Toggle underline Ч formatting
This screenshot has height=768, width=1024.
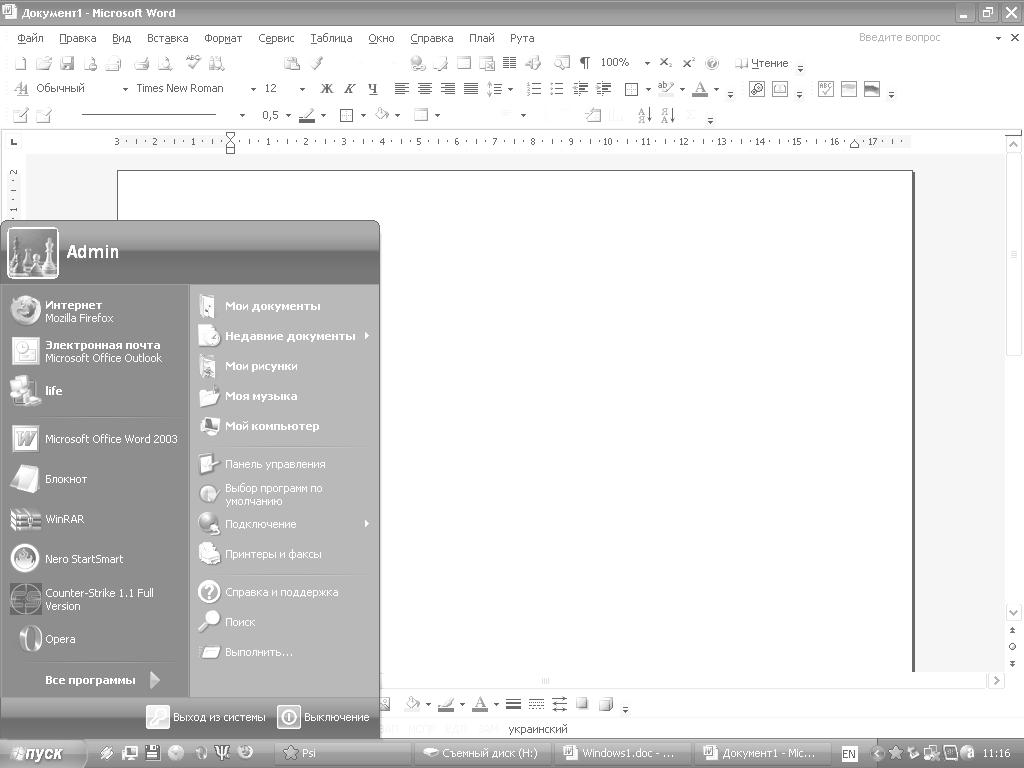coord(372,89)
